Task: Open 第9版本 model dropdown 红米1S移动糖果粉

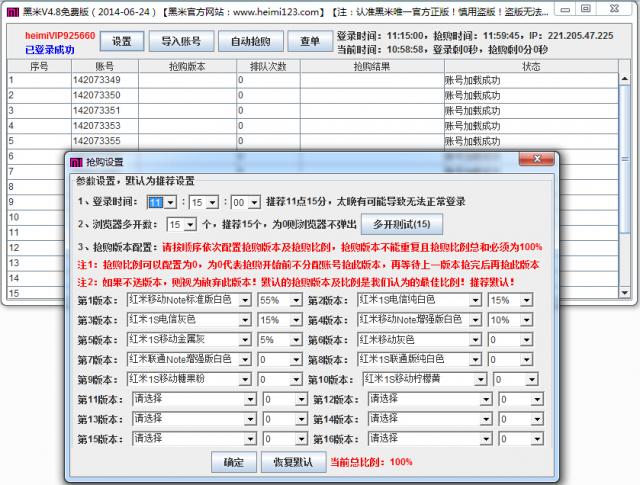Action: (189, 380)
